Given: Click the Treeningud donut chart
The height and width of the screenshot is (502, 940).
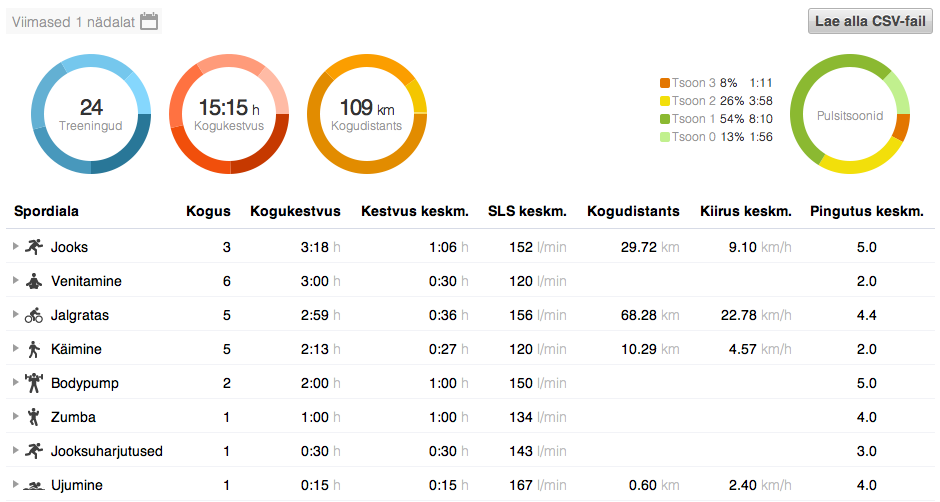Looking at the screenshot, I should (x=91, y=113).
